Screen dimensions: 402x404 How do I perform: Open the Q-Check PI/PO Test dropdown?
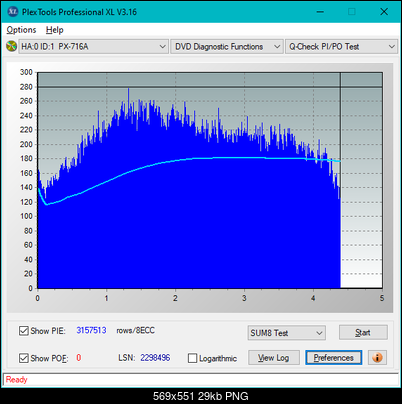[x=341, y=46]
